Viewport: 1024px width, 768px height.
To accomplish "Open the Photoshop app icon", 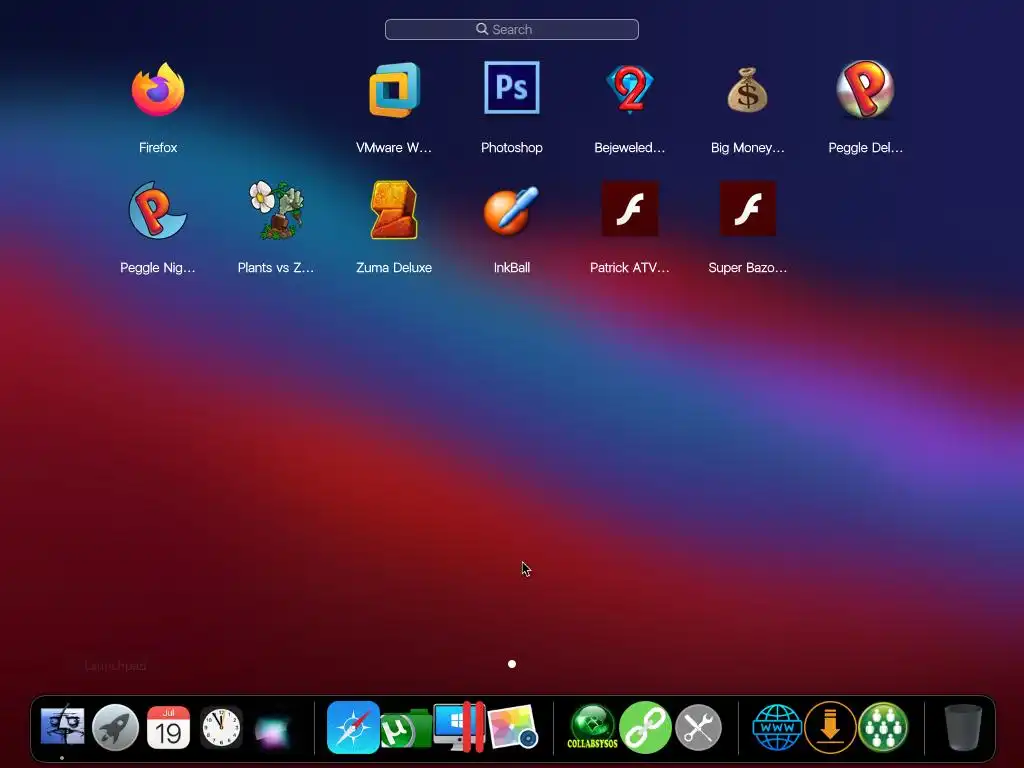I will coord(512,88).
